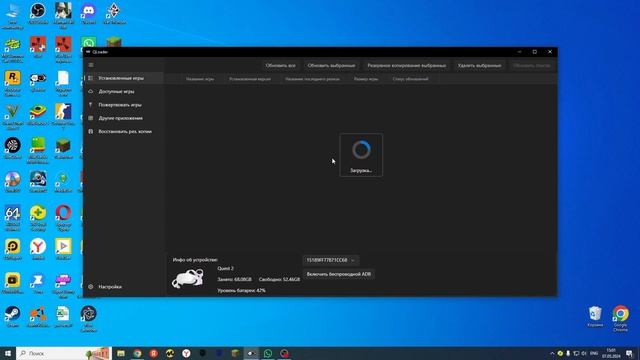Click the Quest 2 headset image
This screenshot has height=360, width=640.
(188, 279)
